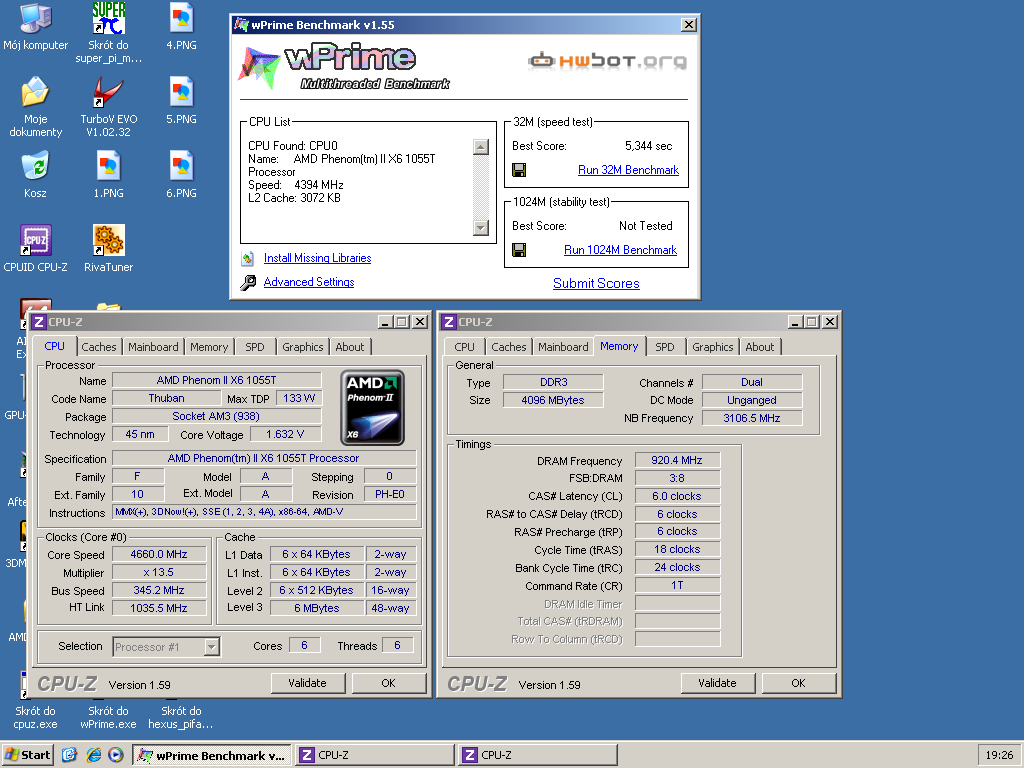Select second CPU-Z taskbar button

click(538, 755)
